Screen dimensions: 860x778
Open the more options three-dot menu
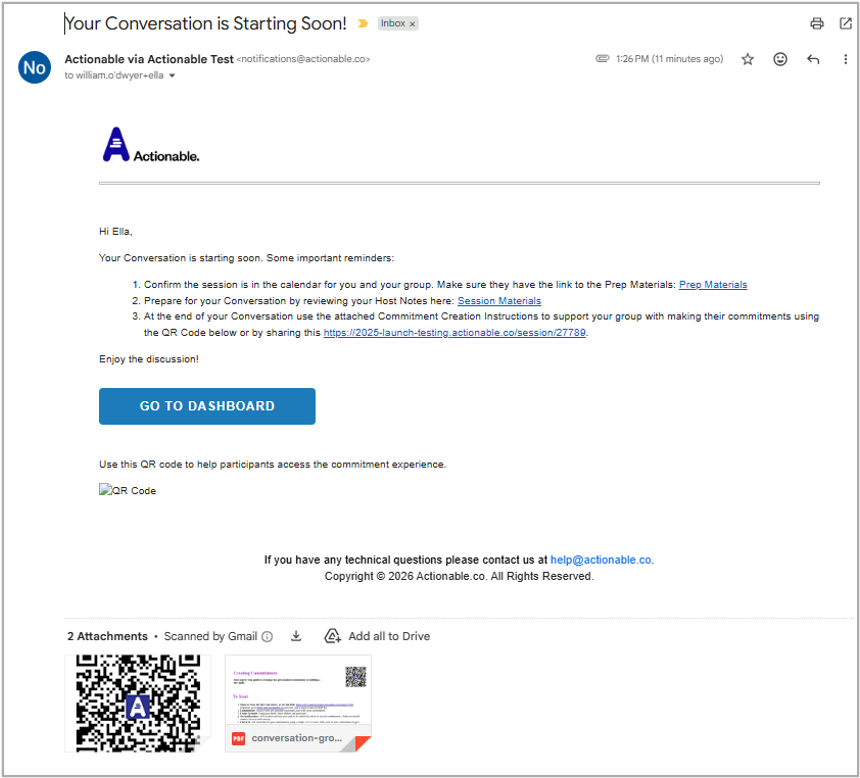click(x=845, y=60)
